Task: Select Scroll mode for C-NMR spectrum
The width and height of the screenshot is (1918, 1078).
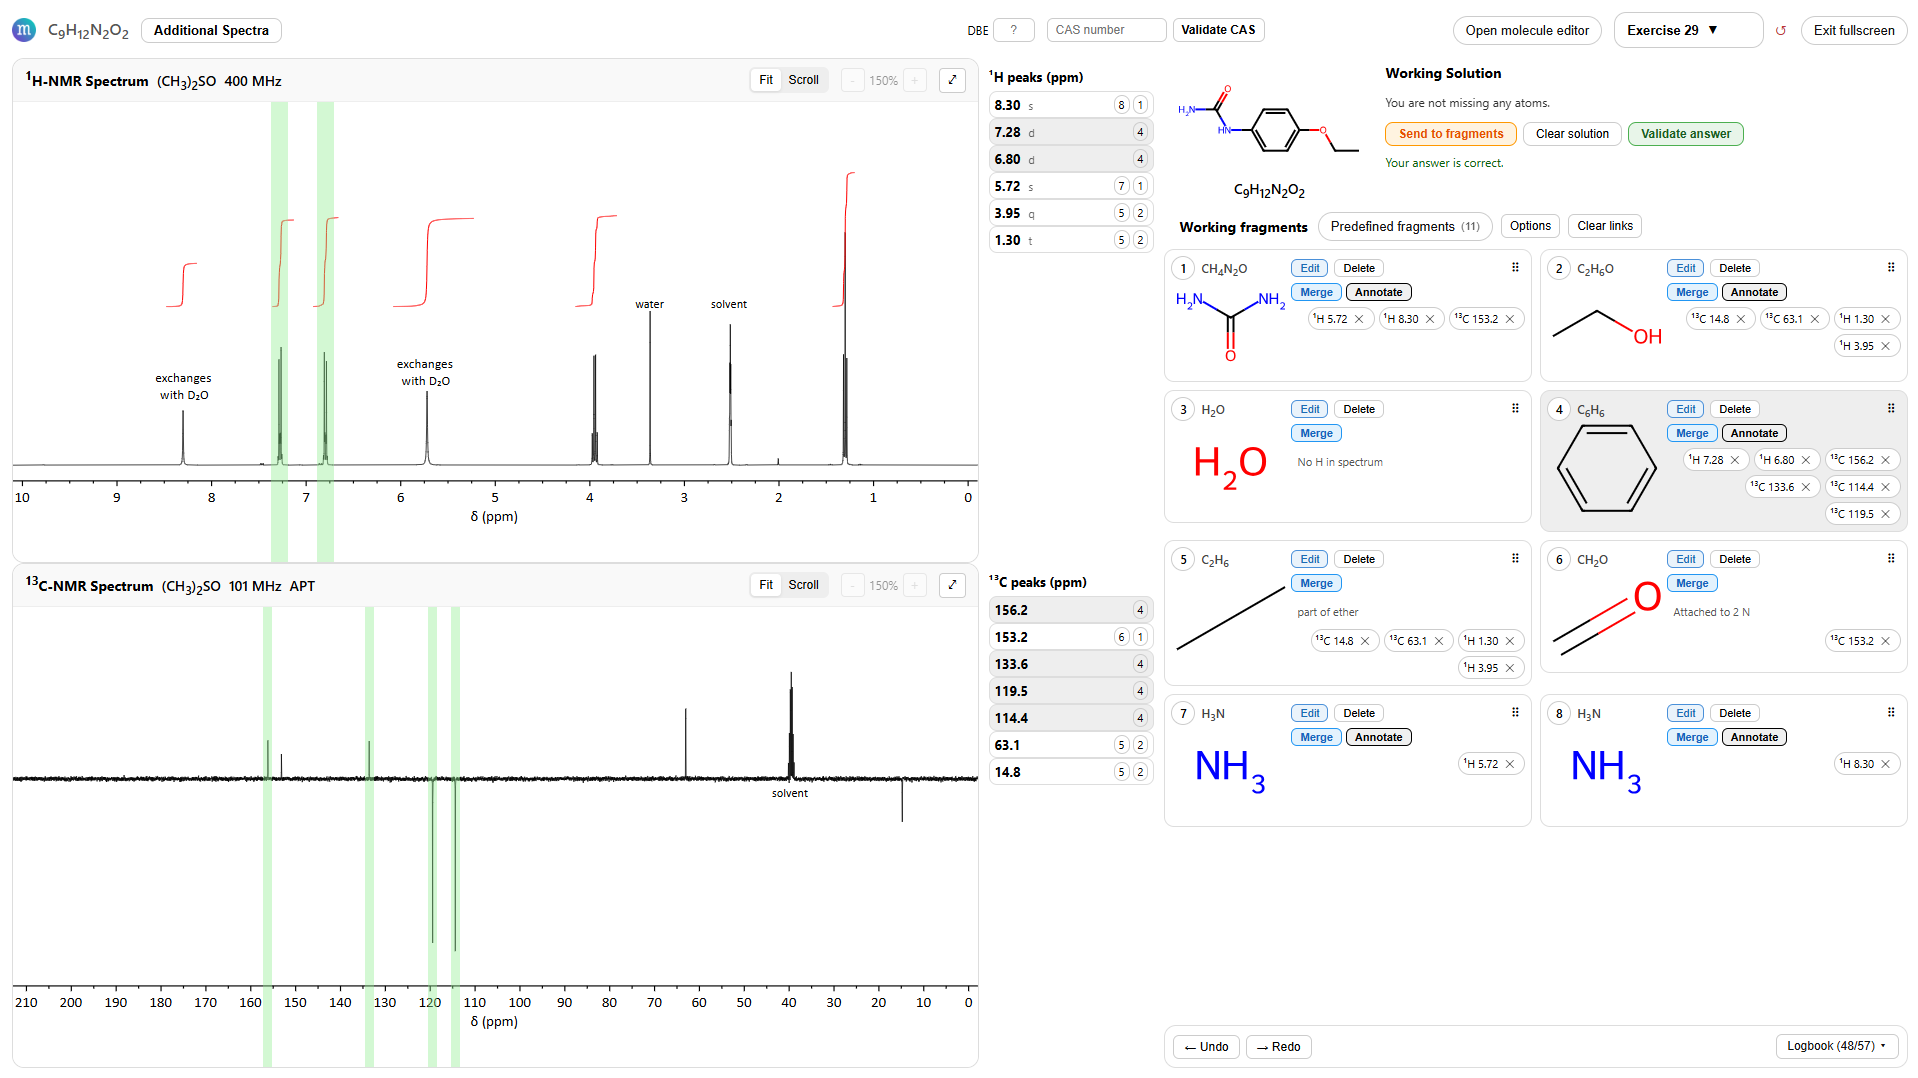Action: [803, 585]
